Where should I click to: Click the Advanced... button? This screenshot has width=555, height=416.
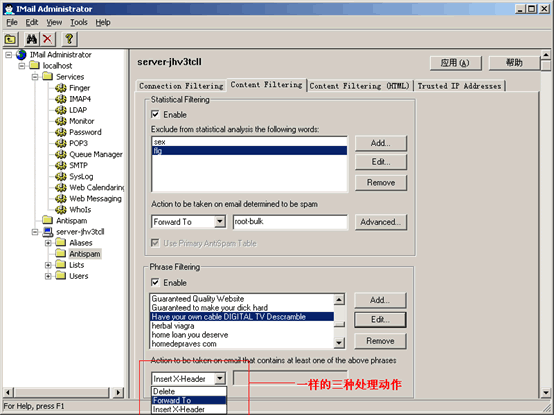click(381, 222)
